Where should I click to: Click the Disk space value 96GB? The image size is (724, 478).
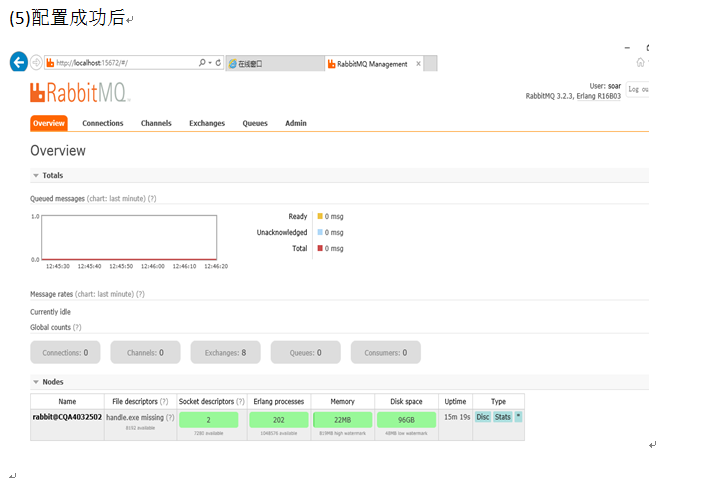click(406, 420)
